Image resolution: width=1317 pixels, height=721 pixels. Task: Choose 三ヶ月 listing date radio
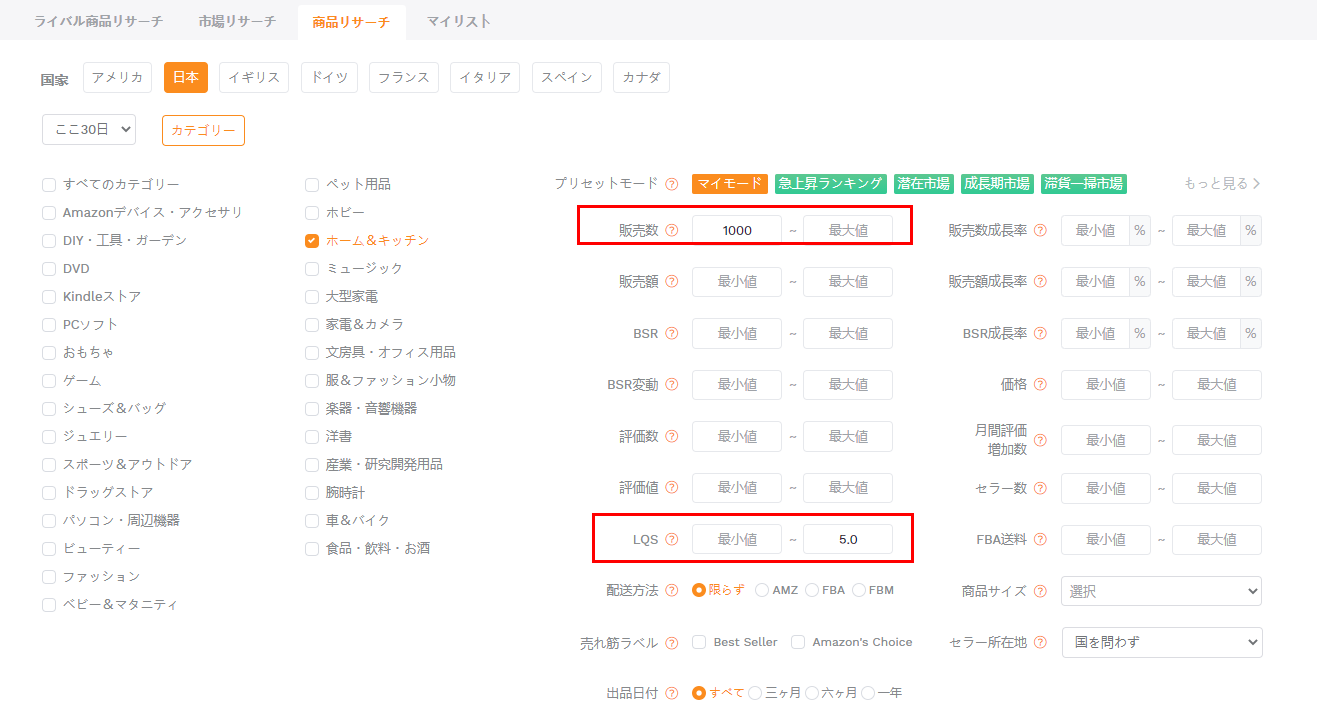click(x=755, y=693)
